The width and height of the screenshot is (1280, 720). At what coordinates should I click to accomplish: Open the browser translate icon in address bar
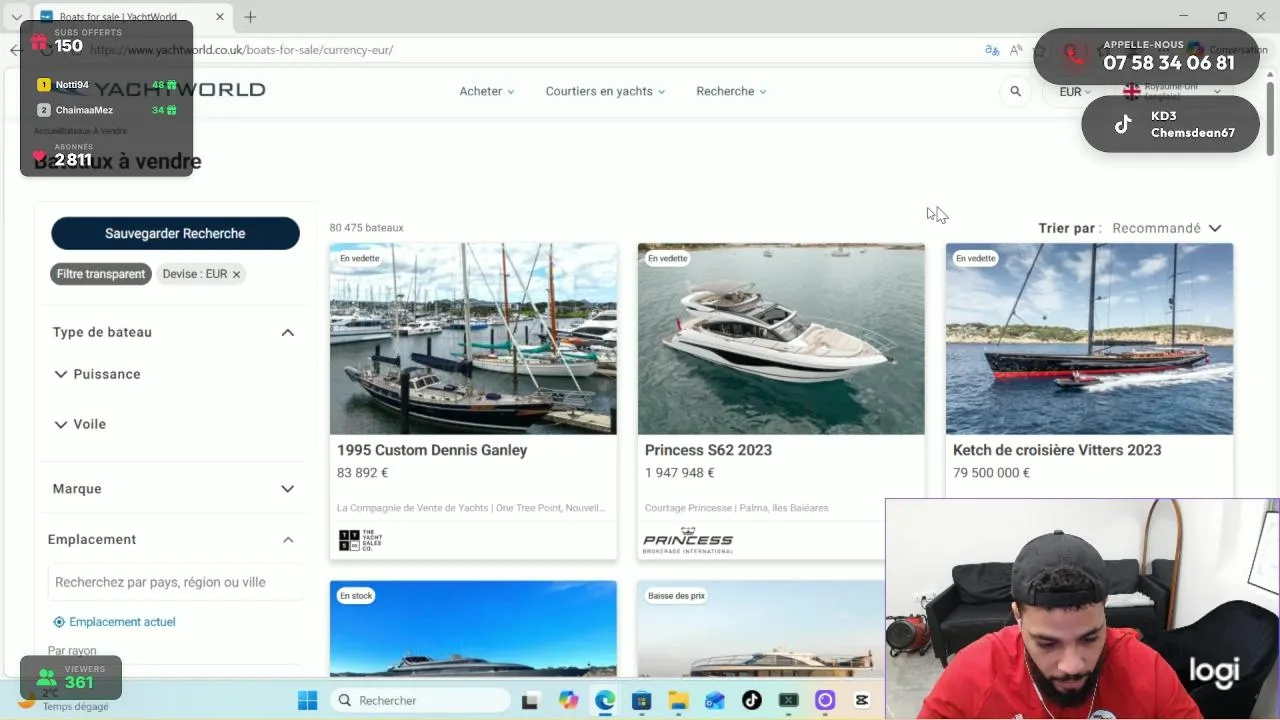(x=992, y=50)
